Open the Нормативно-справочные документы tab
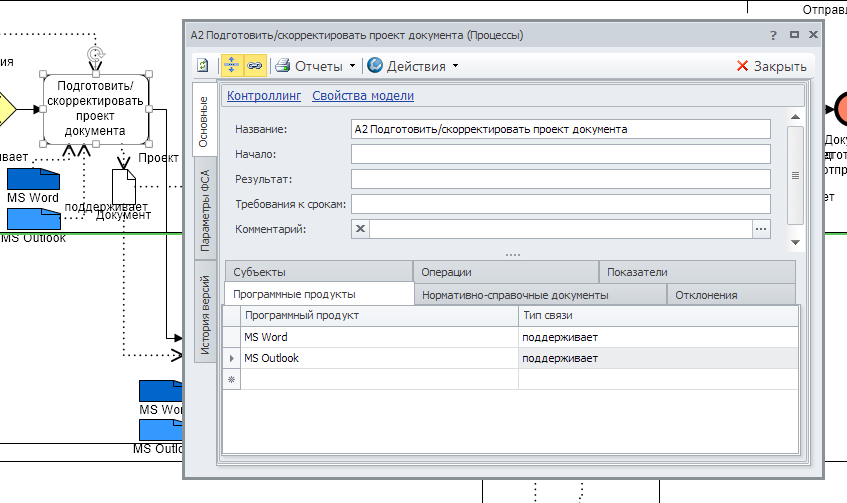This screenshot has width=847, height=503. pos(515,295)
